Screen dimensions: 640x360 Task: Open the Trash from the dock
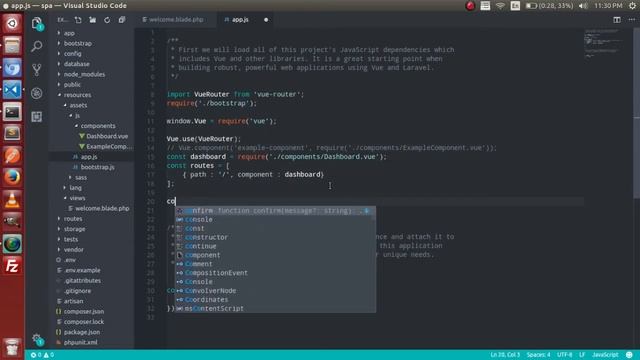12,347
